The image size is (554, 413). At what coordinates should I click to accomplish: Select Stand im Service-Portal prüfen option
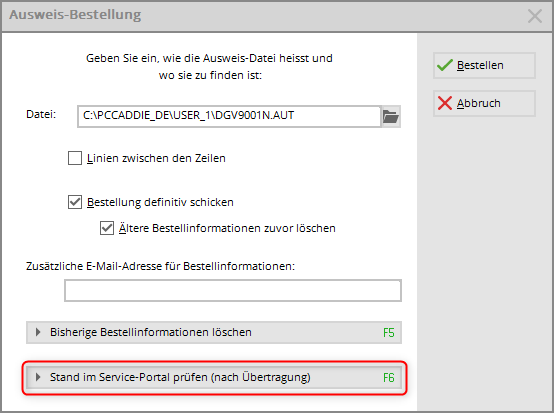214,377
